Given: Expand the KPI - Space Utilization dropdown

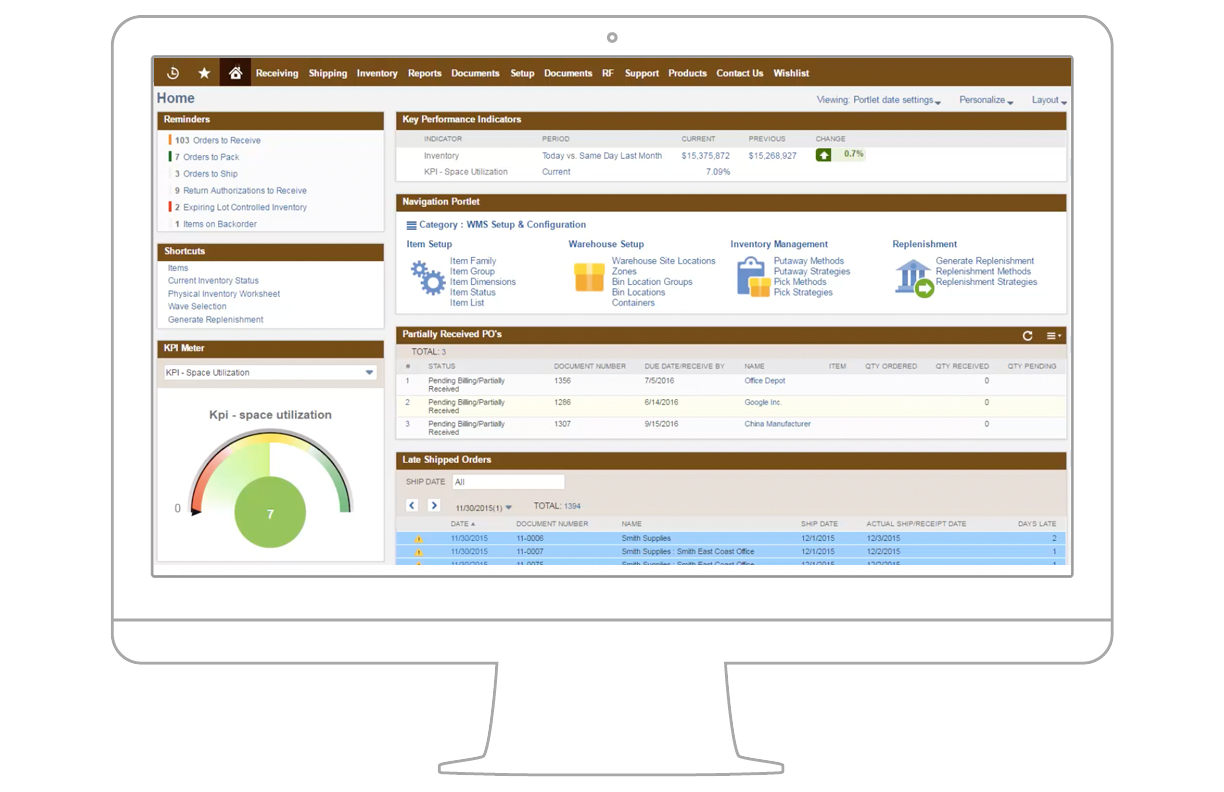Looking at the screenshot, I should point(369,373).
